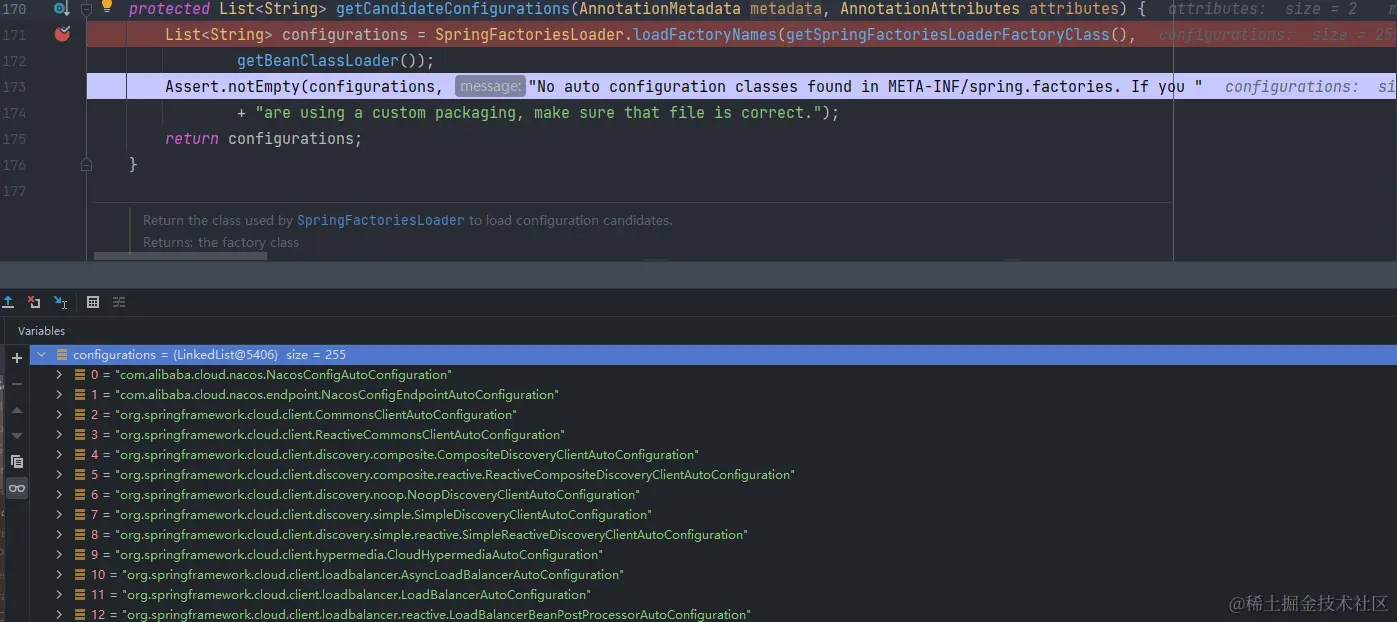Click the AnnotationAttributes parameter type
The width and height of the screenshot is (1397, 622).
coord(930,9)
